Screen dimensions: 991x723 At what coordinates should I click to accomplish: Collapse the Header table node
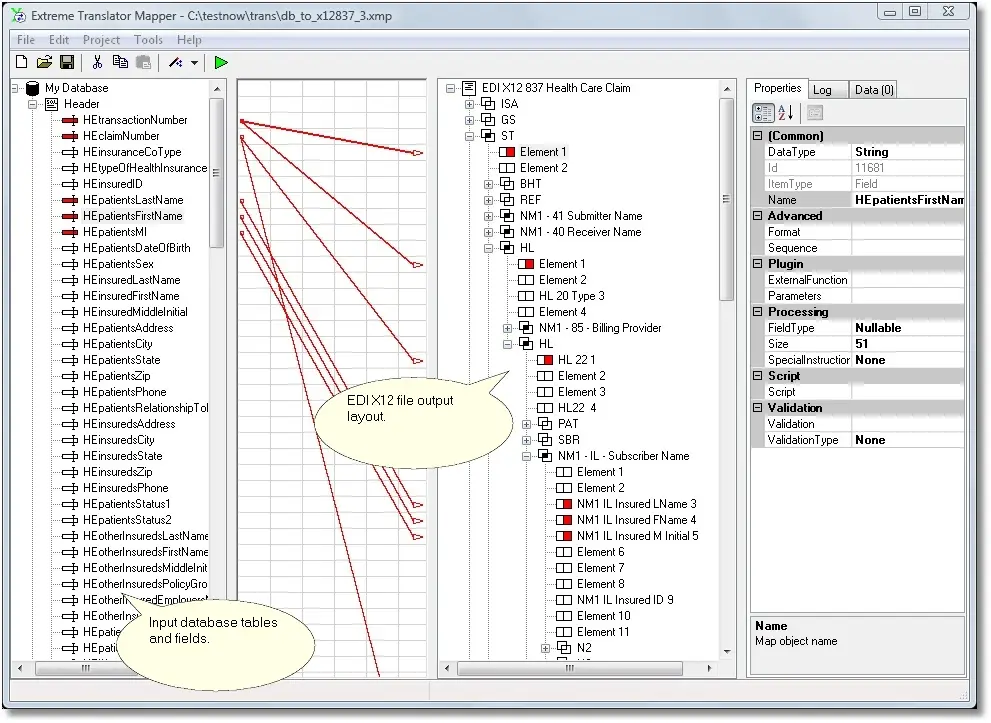pyautogui.click(x=32, y=104)
